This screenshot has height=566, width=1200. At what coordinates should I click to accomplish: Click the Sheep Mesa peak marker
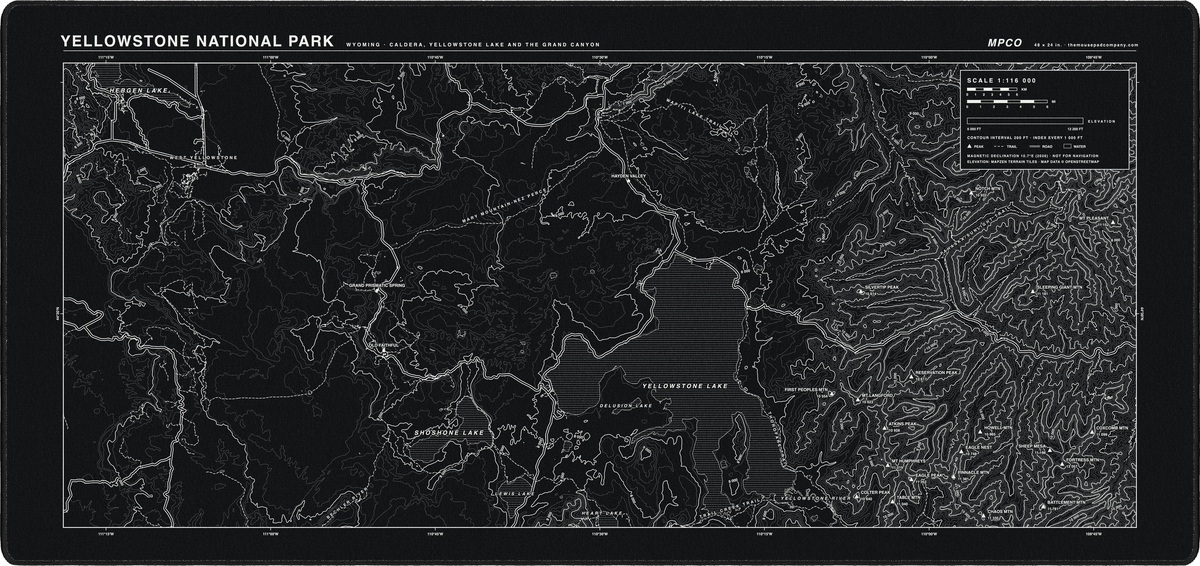[x=1050, y=450]
